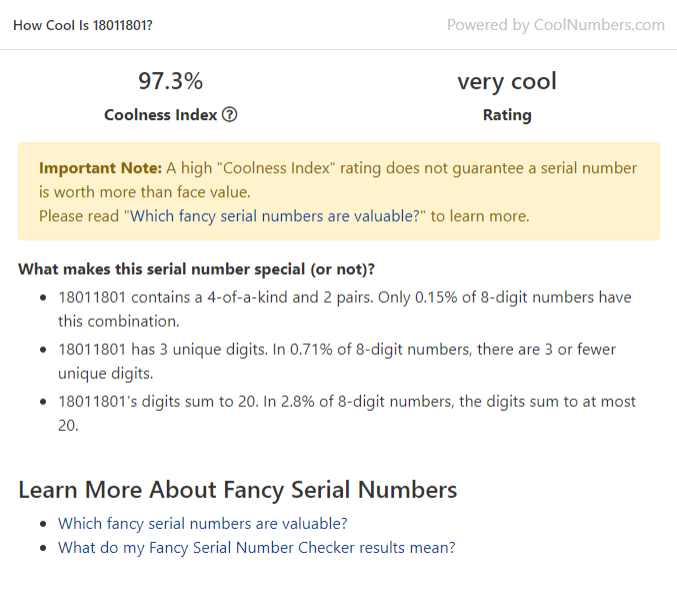Click the "Coolness Index" label
Image resolution: width=677 pixels, height=593 pixels.
point(161,115)
